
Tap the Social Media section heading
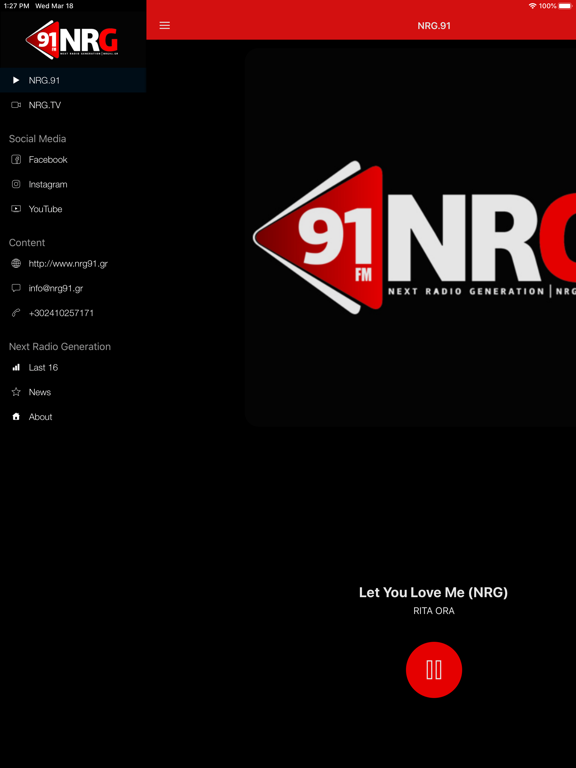tap(37, 139)
